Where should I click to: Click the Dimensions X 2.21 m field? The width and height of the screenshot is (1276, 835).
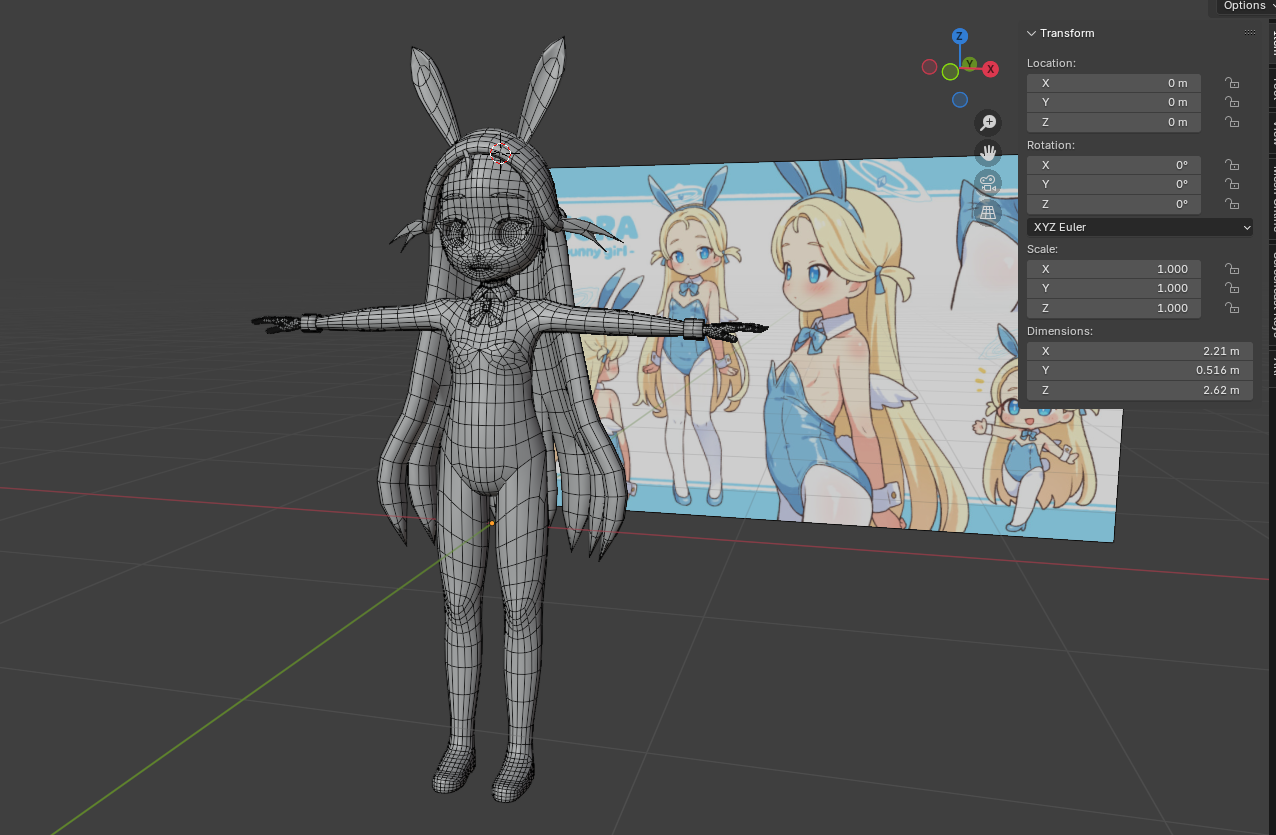coord(1140,351)
